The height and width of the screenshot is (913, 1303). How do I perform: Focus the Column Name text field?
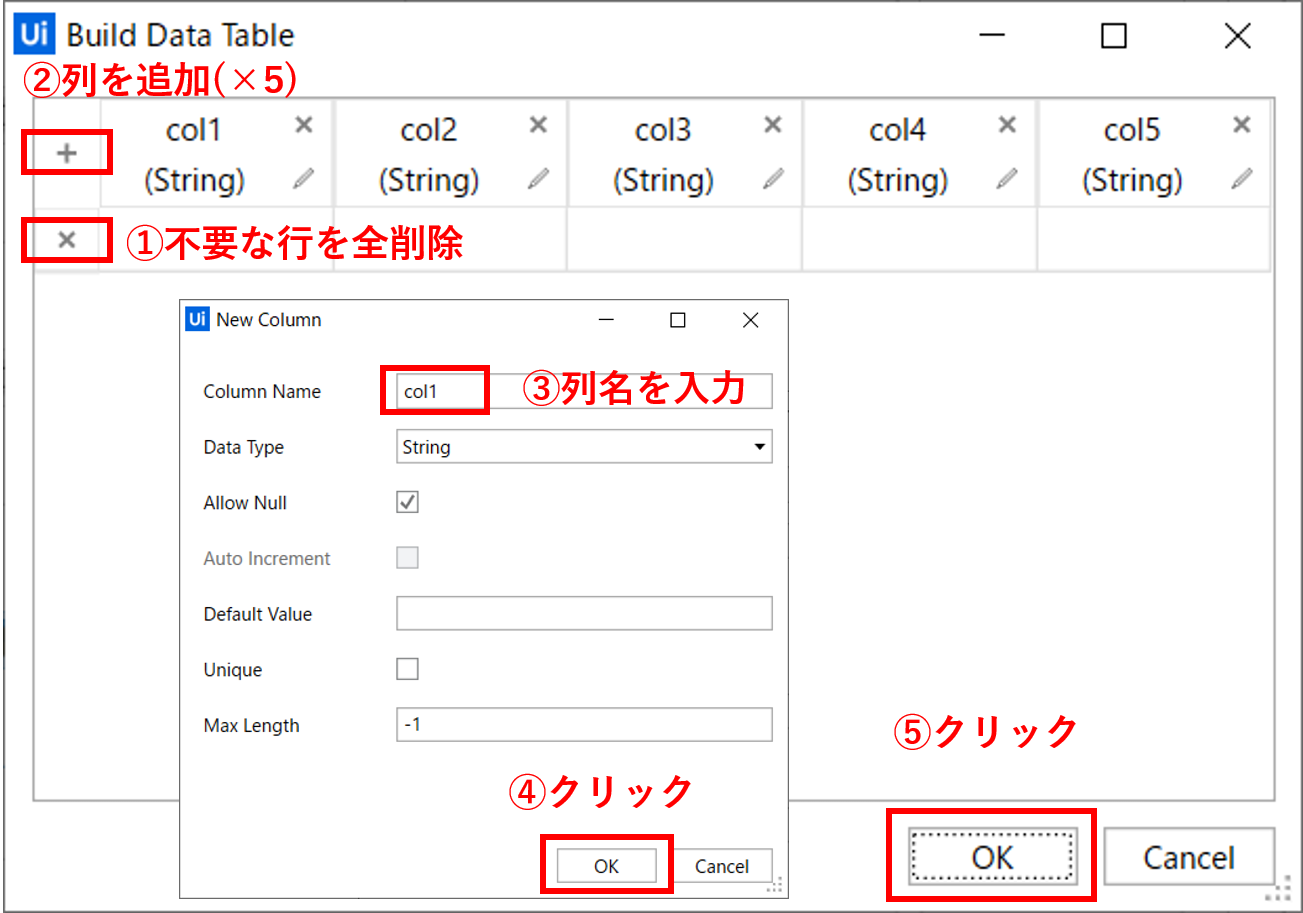click(x=584, y=391)
